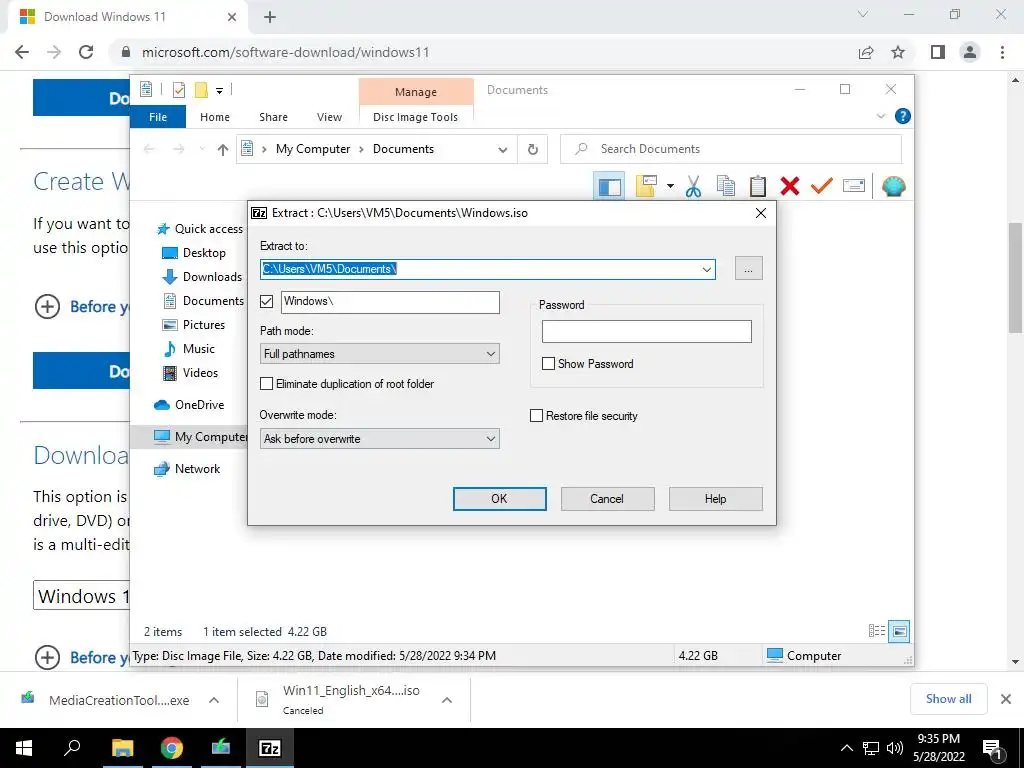
Task: Open the View ribbon tab
Action: click(x=329, y=117)
